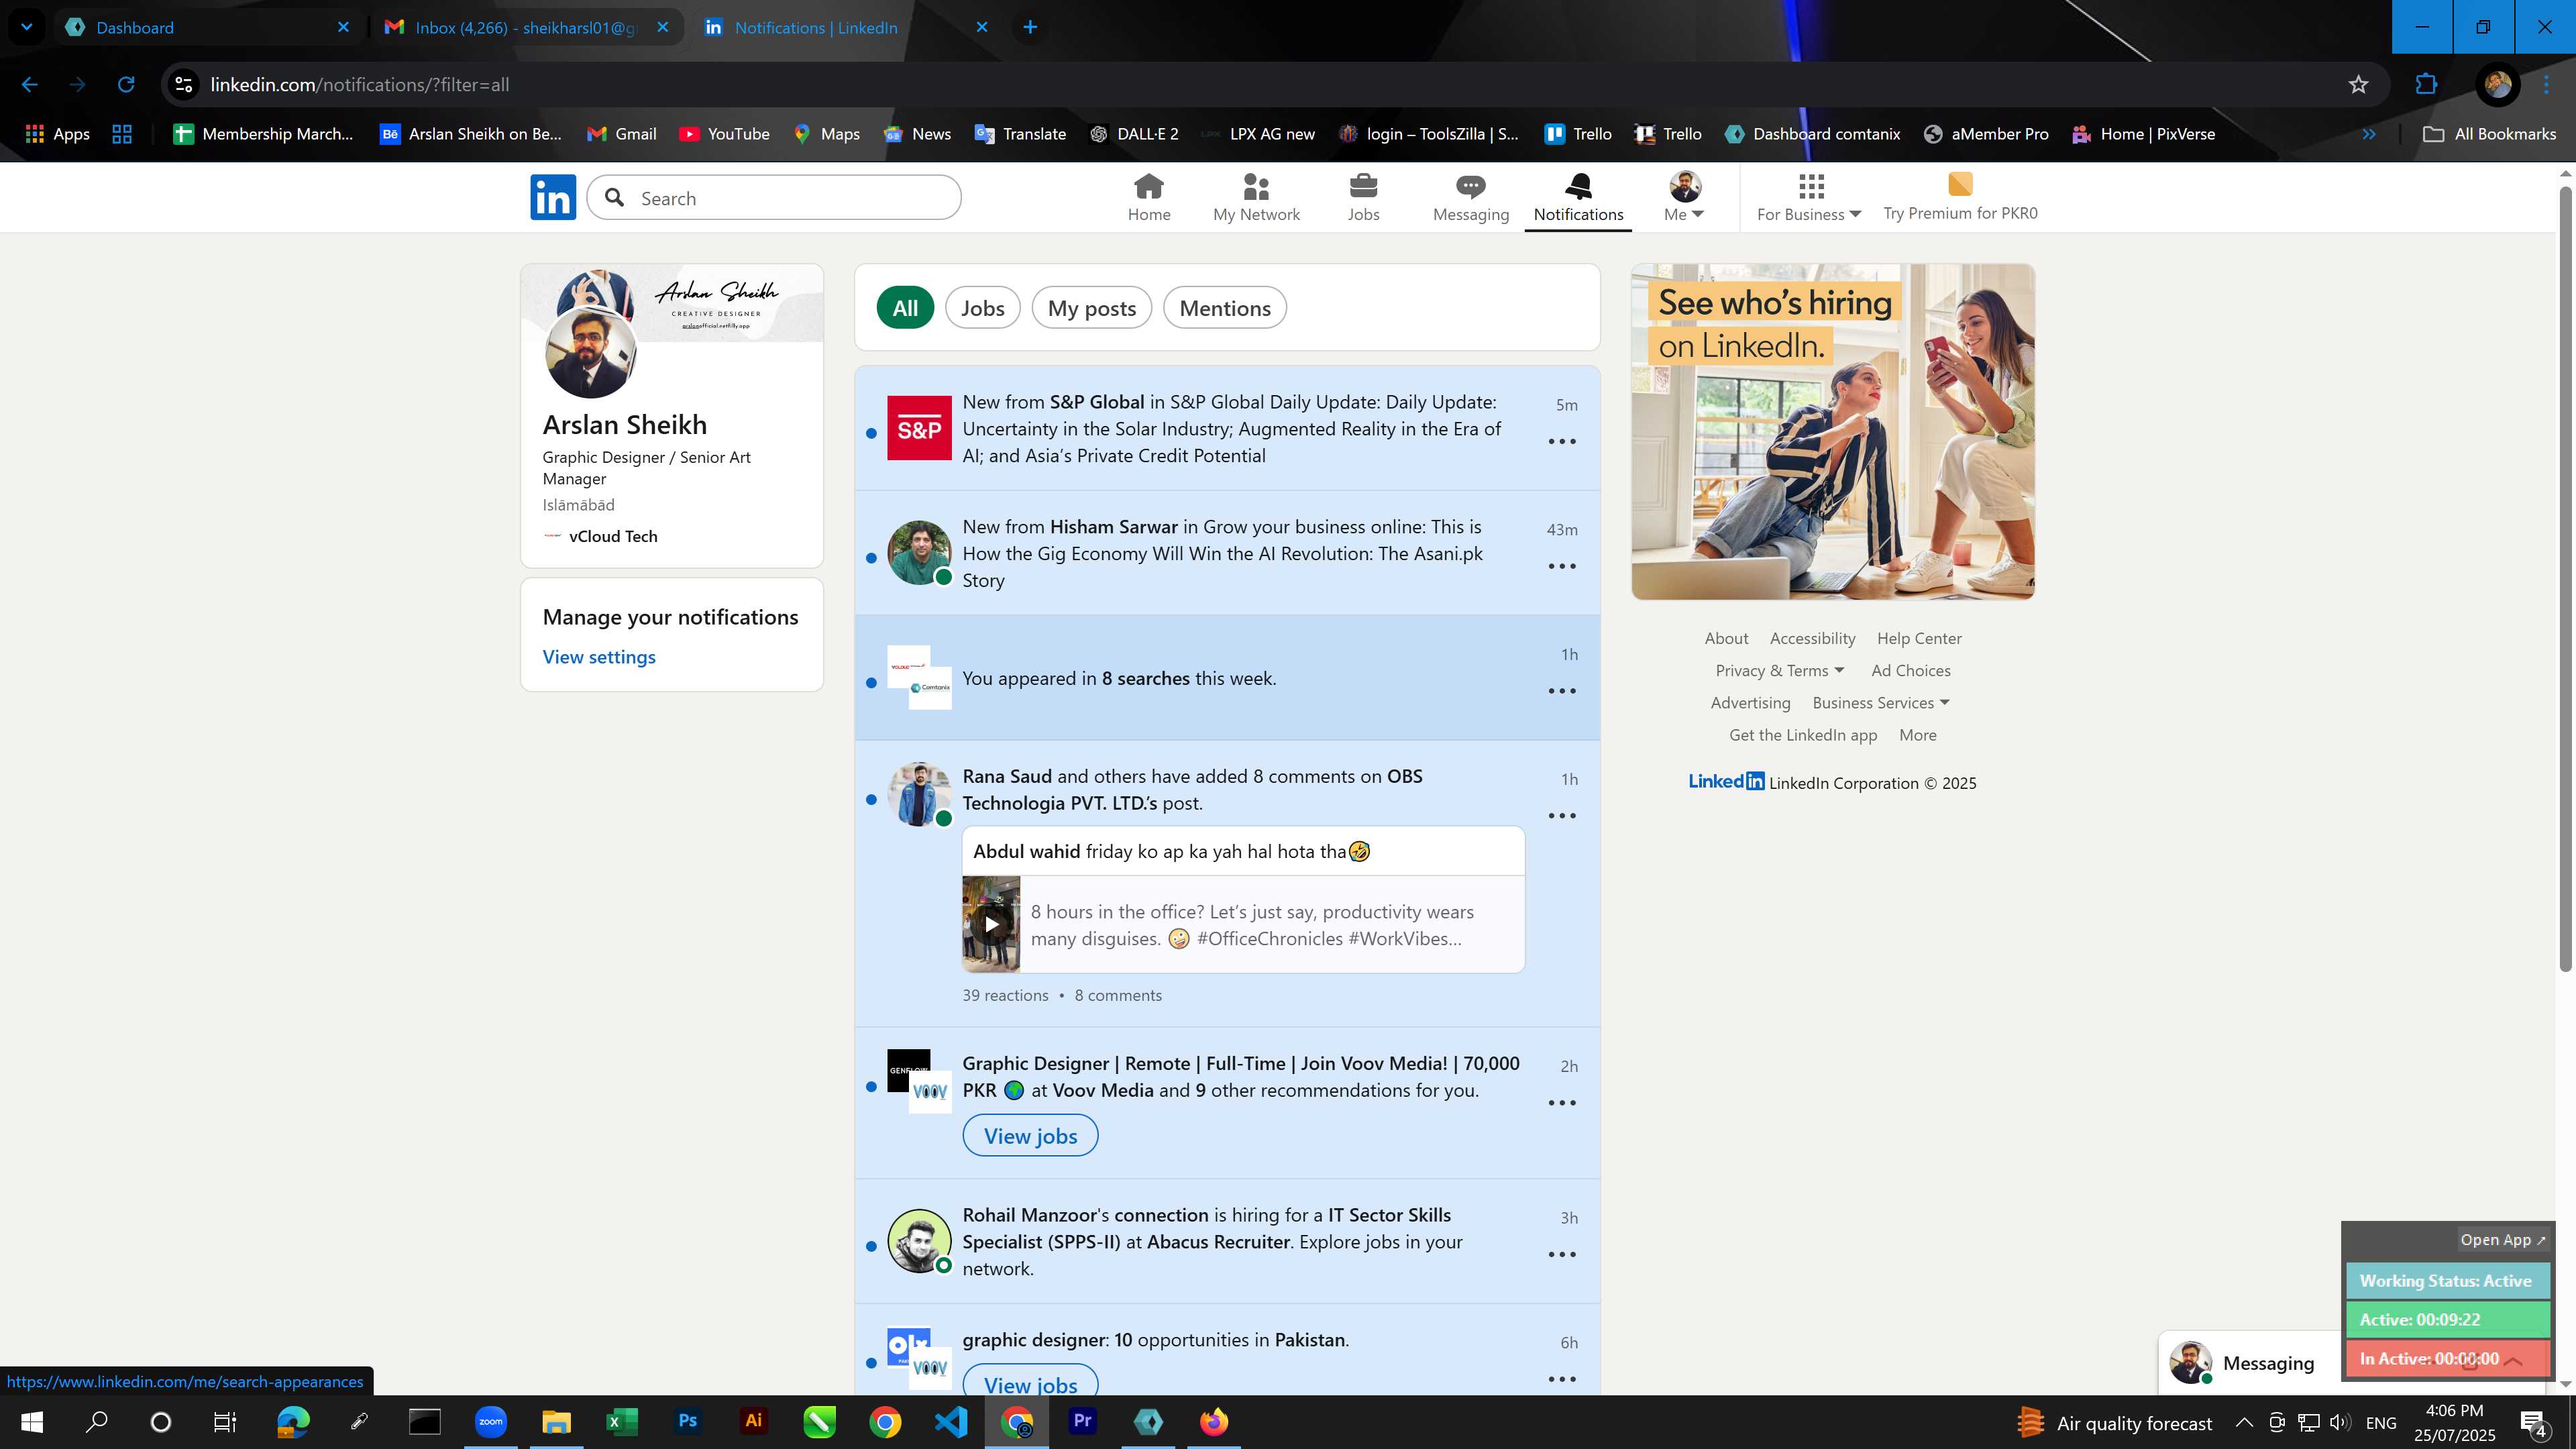The image size is (2576, 1449).
Task: Open options for Voov Media jobs notification
Action: click(x=1562, y=1103)
